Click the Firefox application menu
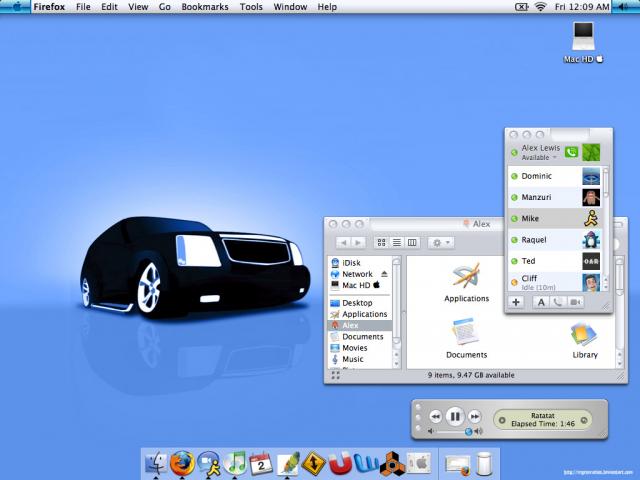640x480 pixels. (x=49, y=7)
